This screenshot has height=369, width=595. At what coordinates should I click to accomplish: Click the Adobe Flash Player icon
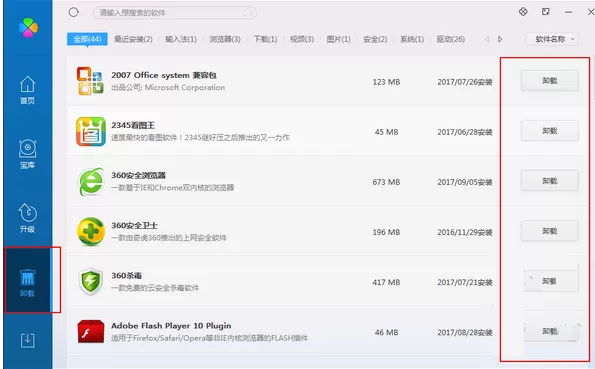91,331
